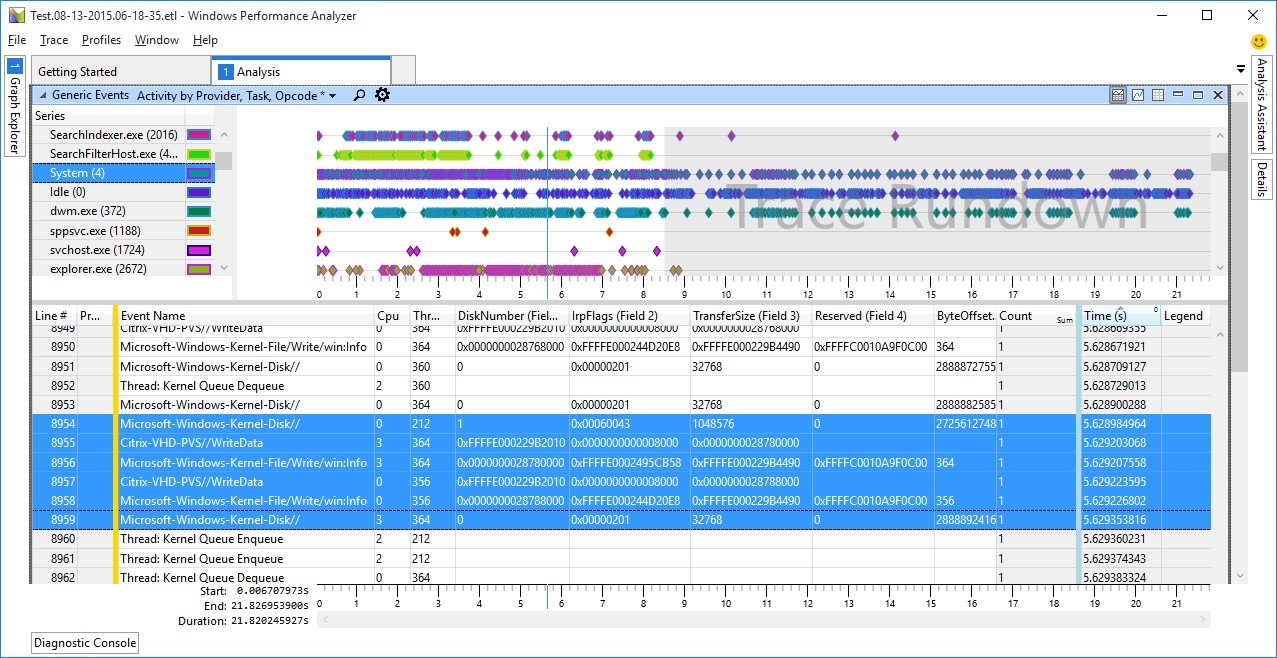Maximize the Generic Events panel
1277x658 pixels.
pos(1197,95)
